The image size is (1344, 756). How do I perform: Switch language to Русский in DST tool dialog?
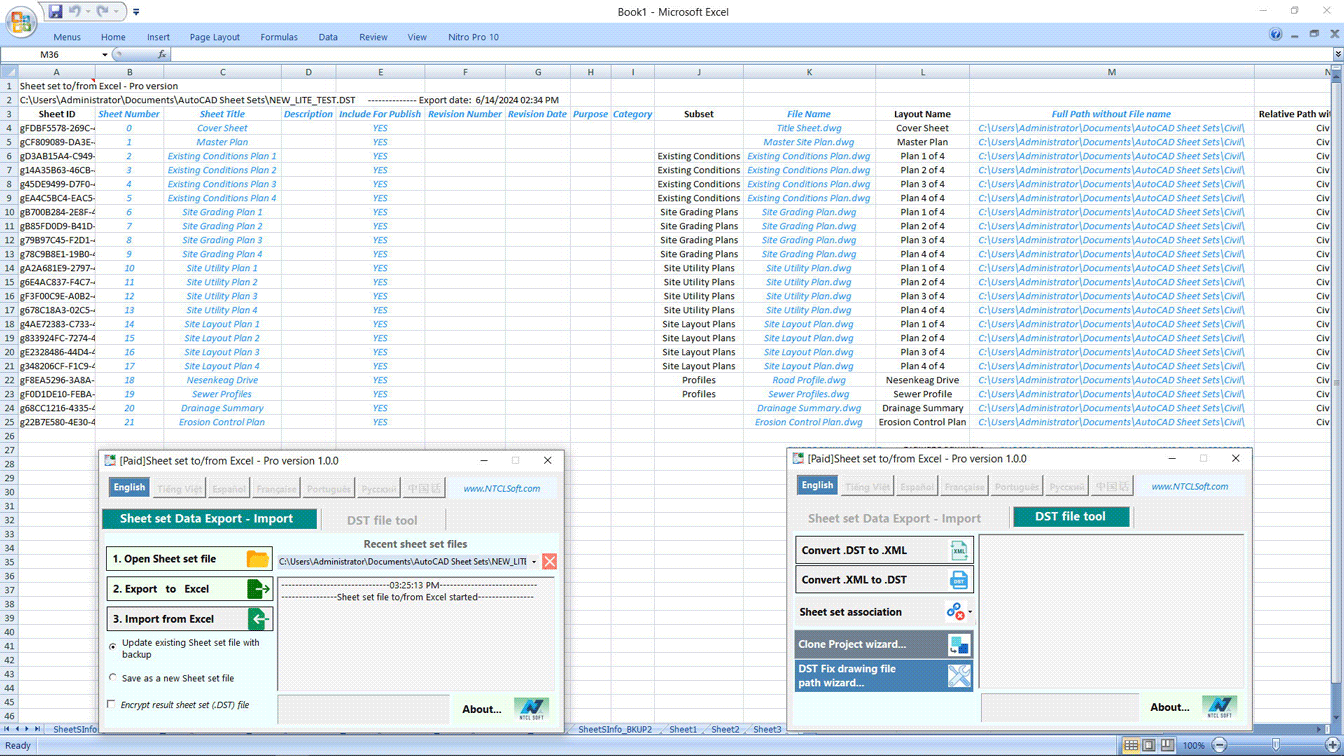coord(1066,486)
